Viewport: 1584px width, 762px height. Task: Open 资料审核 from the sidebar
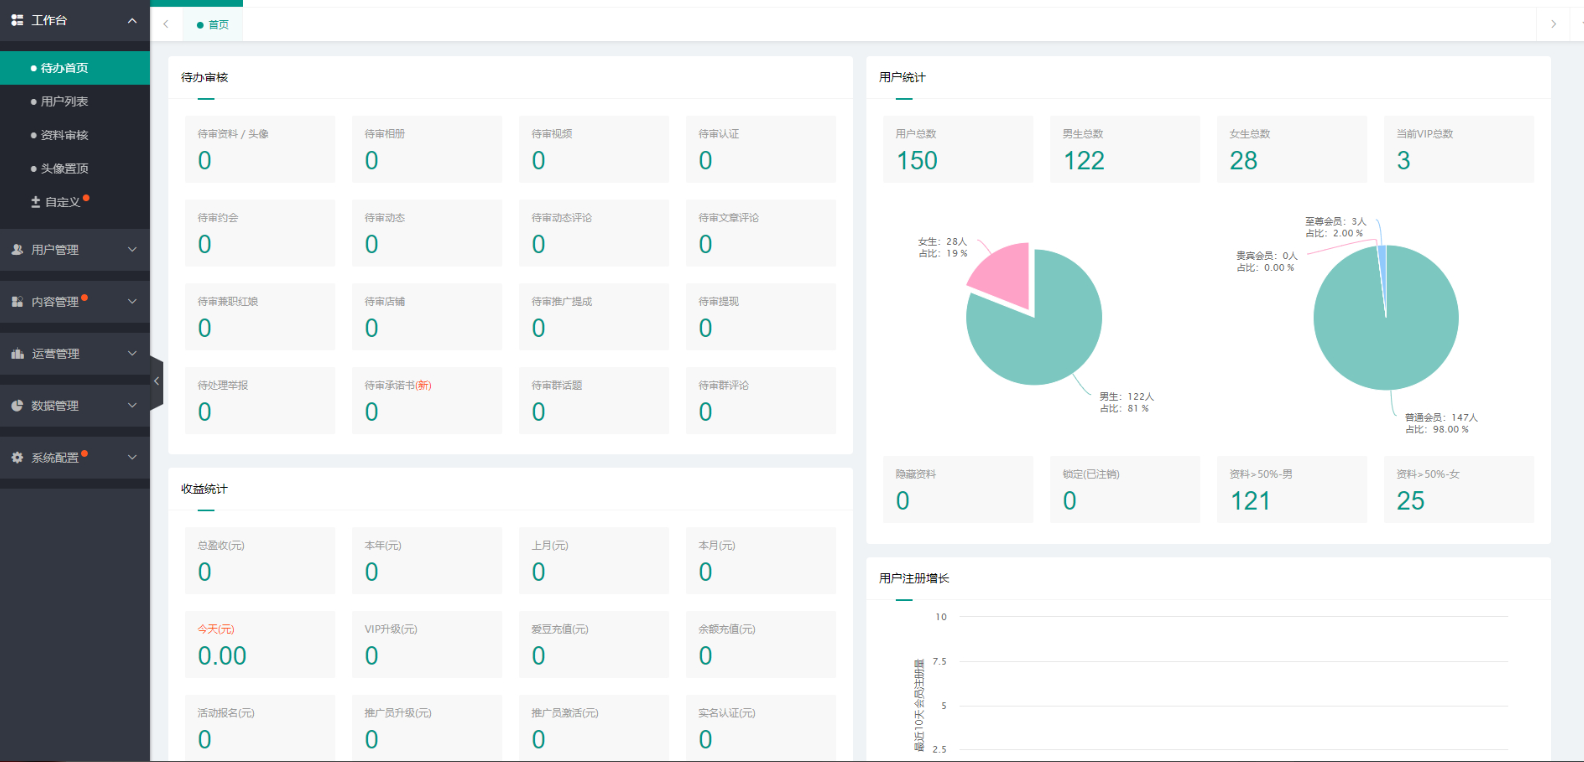pyautogui.click(x=64, y=135)
